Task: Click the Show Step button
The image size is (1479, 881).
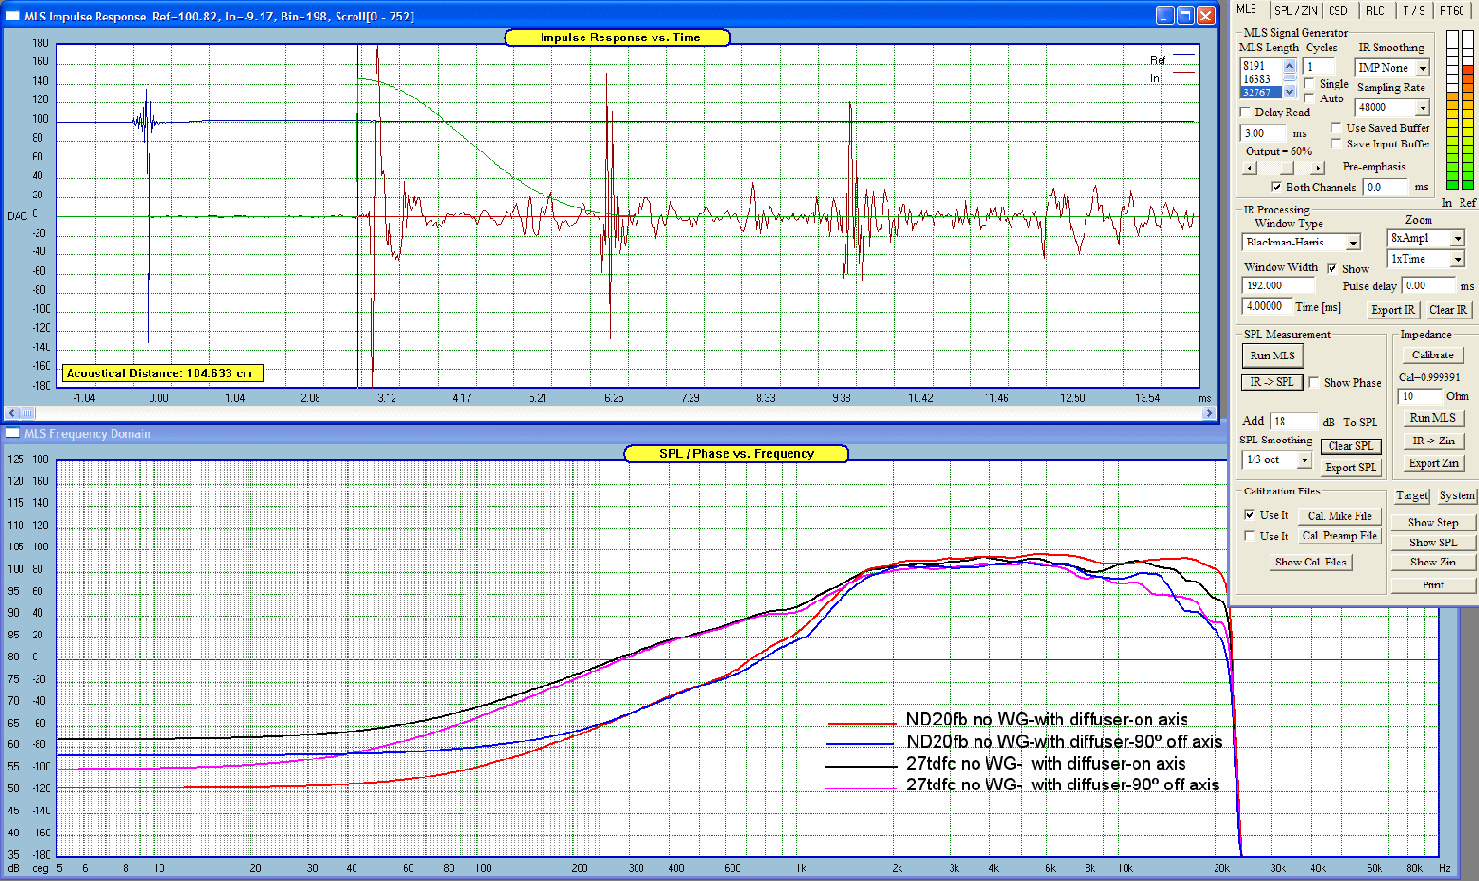Action: point(1433,522)
